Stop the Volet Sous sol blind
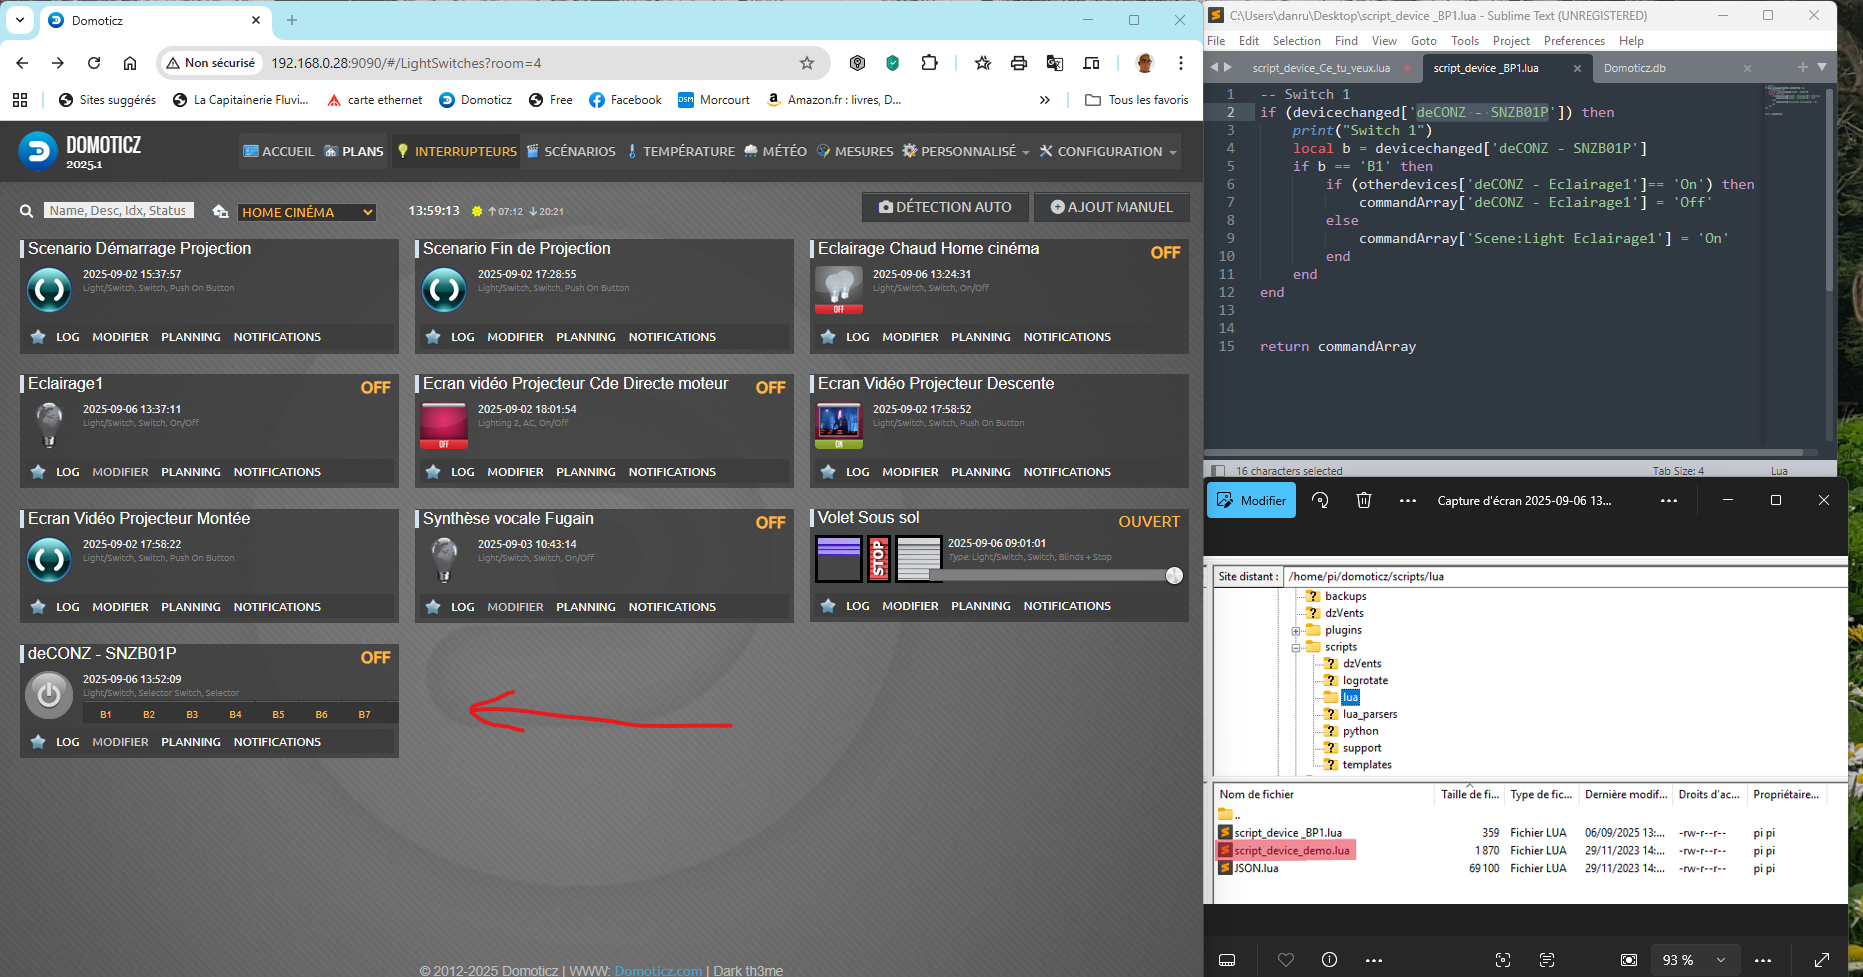 click(879, 558)
